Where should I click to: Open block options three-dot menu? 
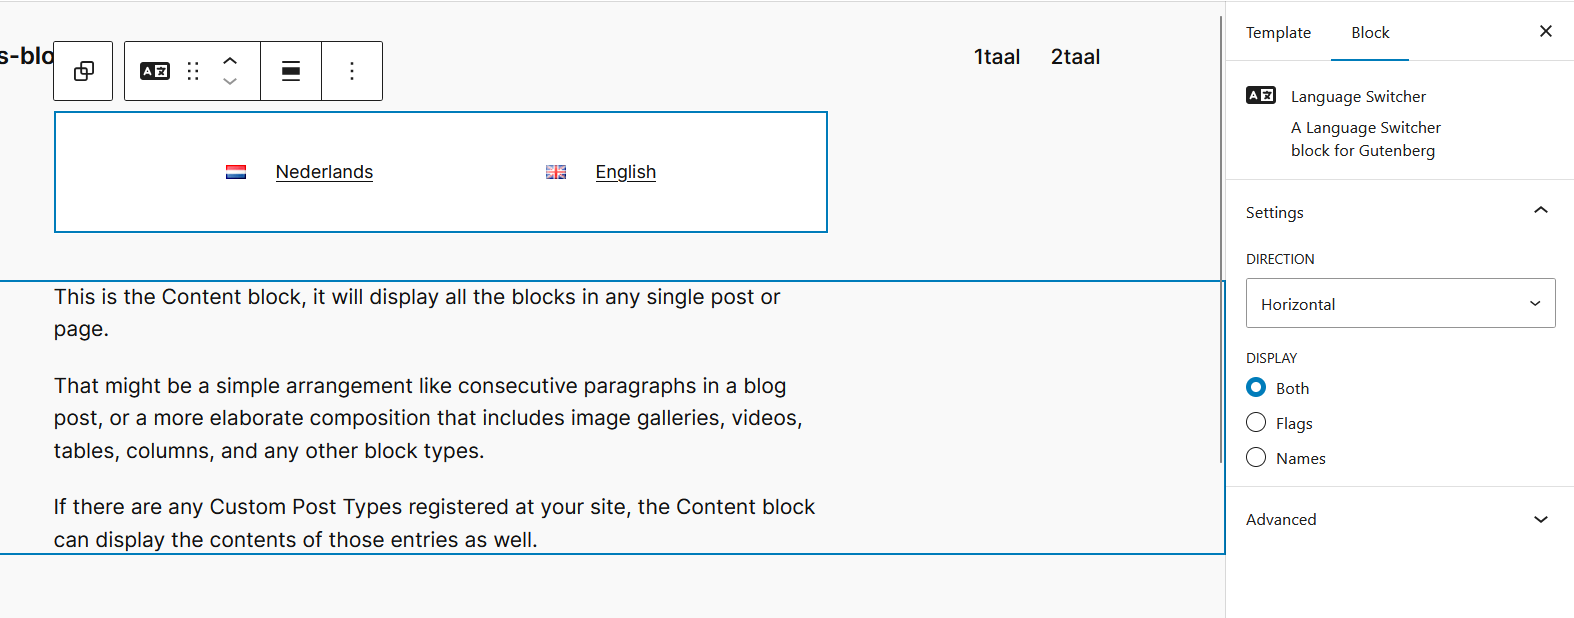click(352, 71)
